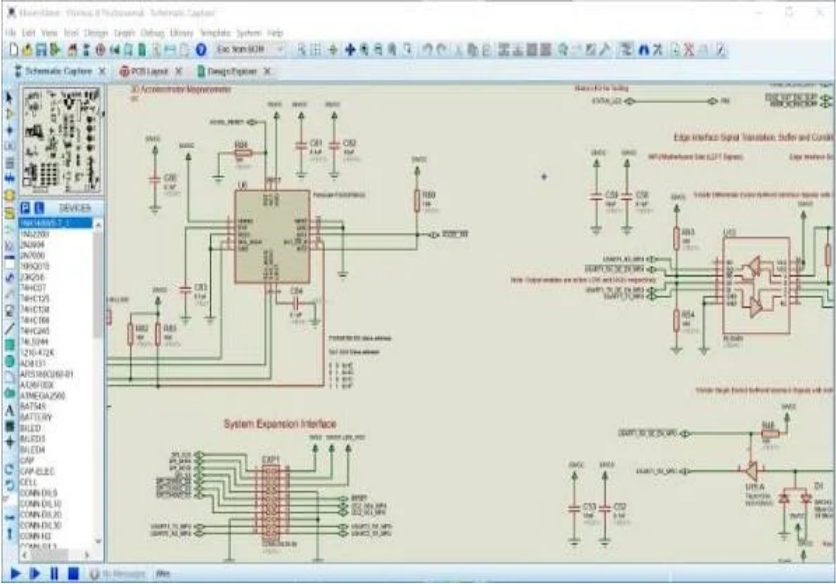Open the Template menu
Viewport: 836px width, 584px height.
(x=215, y=33)
